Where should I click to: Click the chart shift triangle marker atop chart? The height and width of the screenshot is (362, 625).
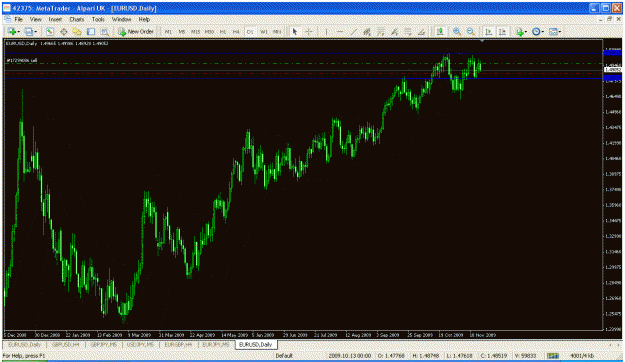[x=482, y=41]
